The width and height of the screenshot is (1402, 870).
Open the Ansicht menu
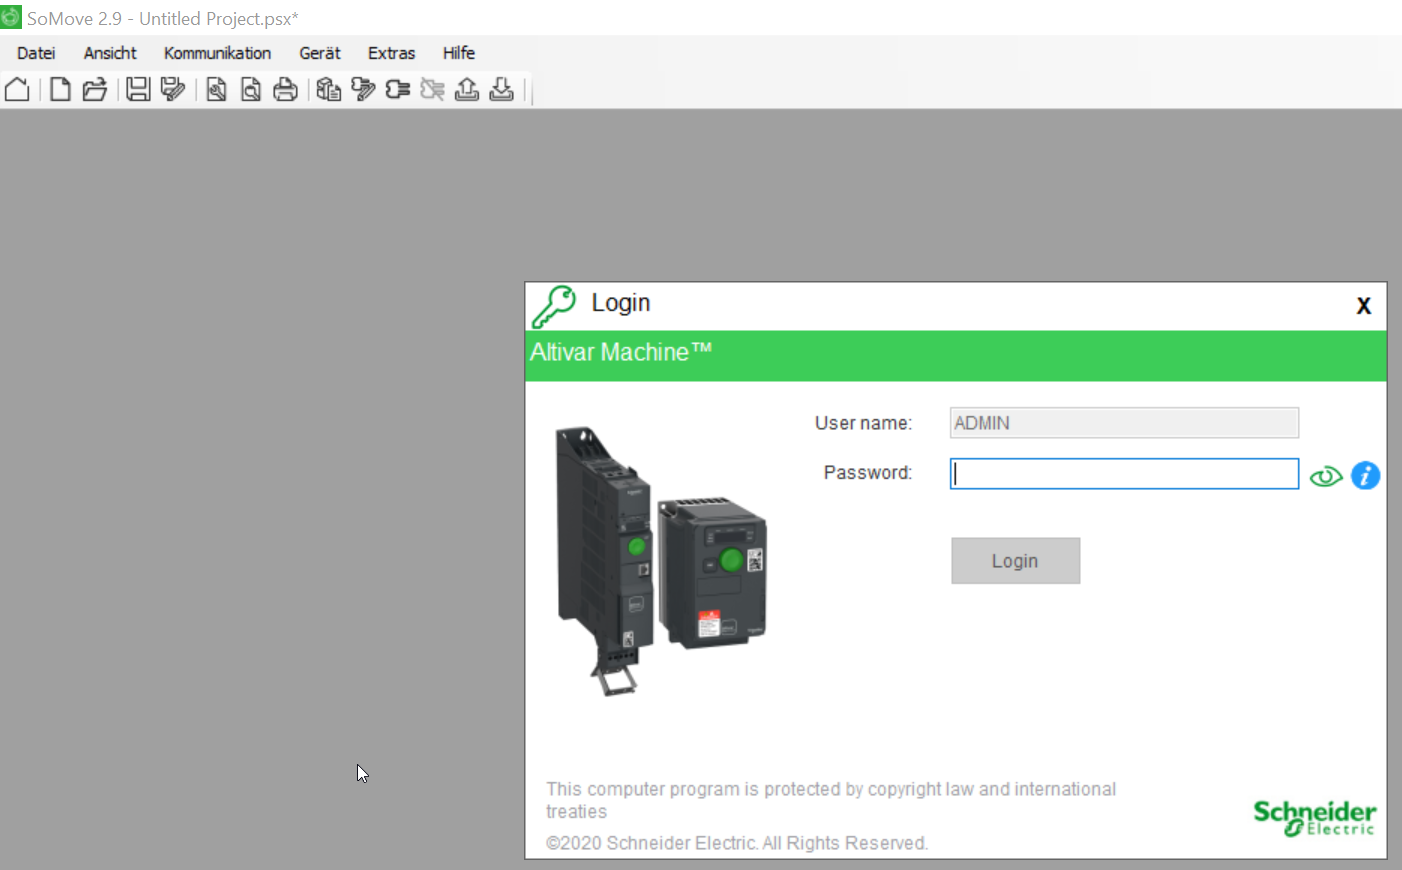(x=110, y=53)
